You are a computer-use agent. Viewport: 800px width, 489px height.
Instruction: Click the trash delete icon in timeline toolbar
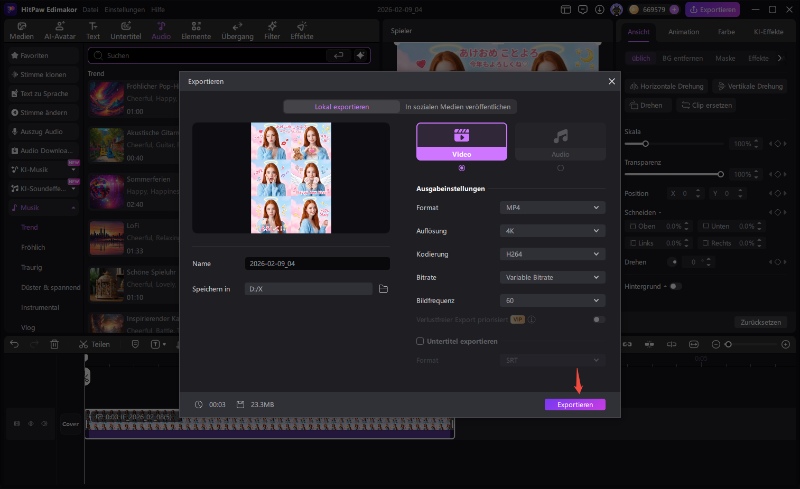click(x=54, y=345)
